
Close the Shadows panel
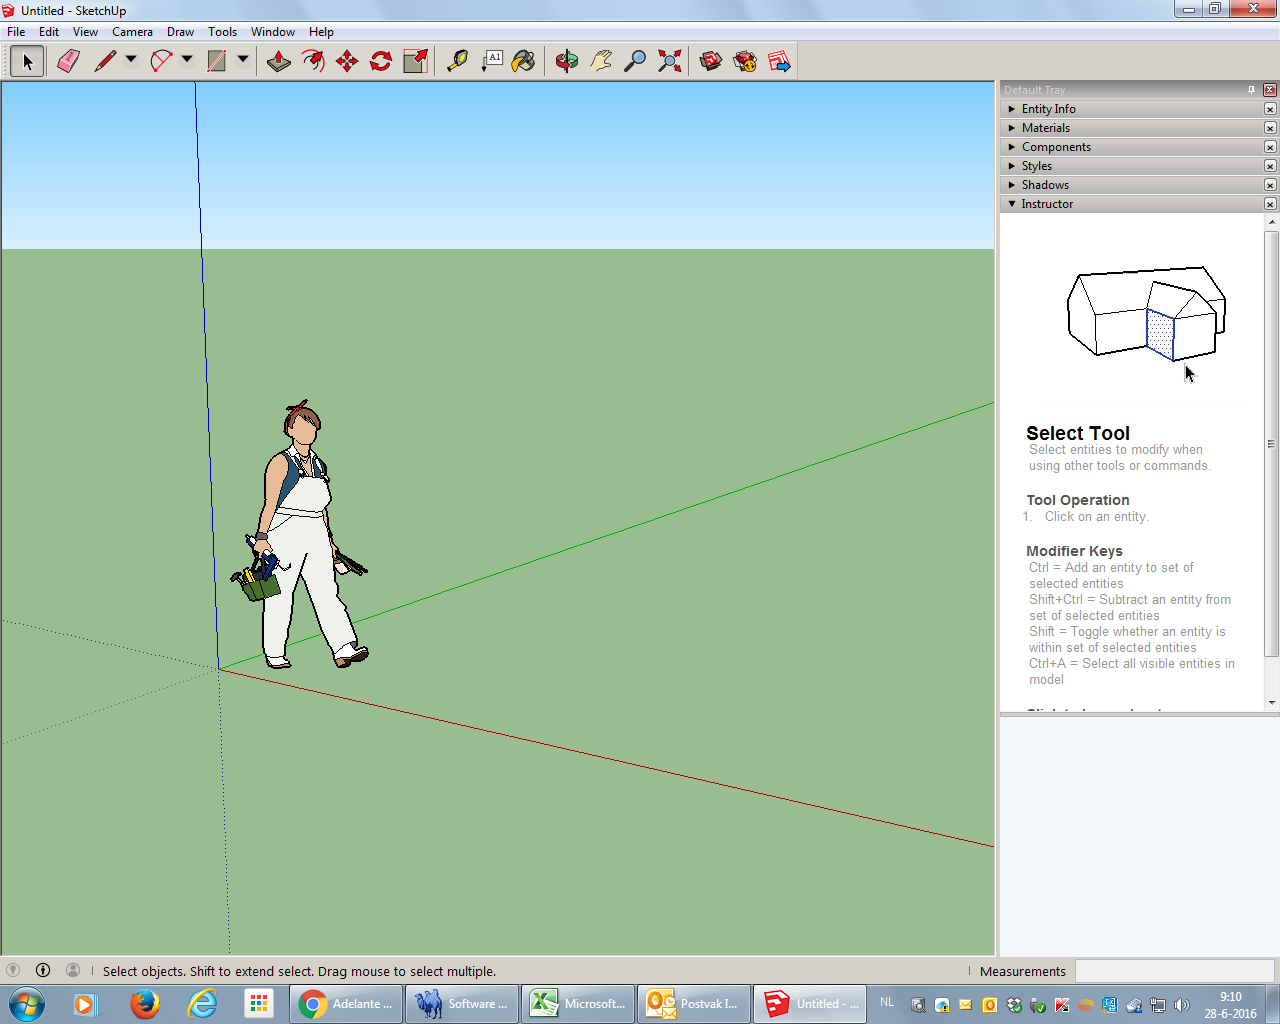pyautogui.click(x=1270, y=185)
